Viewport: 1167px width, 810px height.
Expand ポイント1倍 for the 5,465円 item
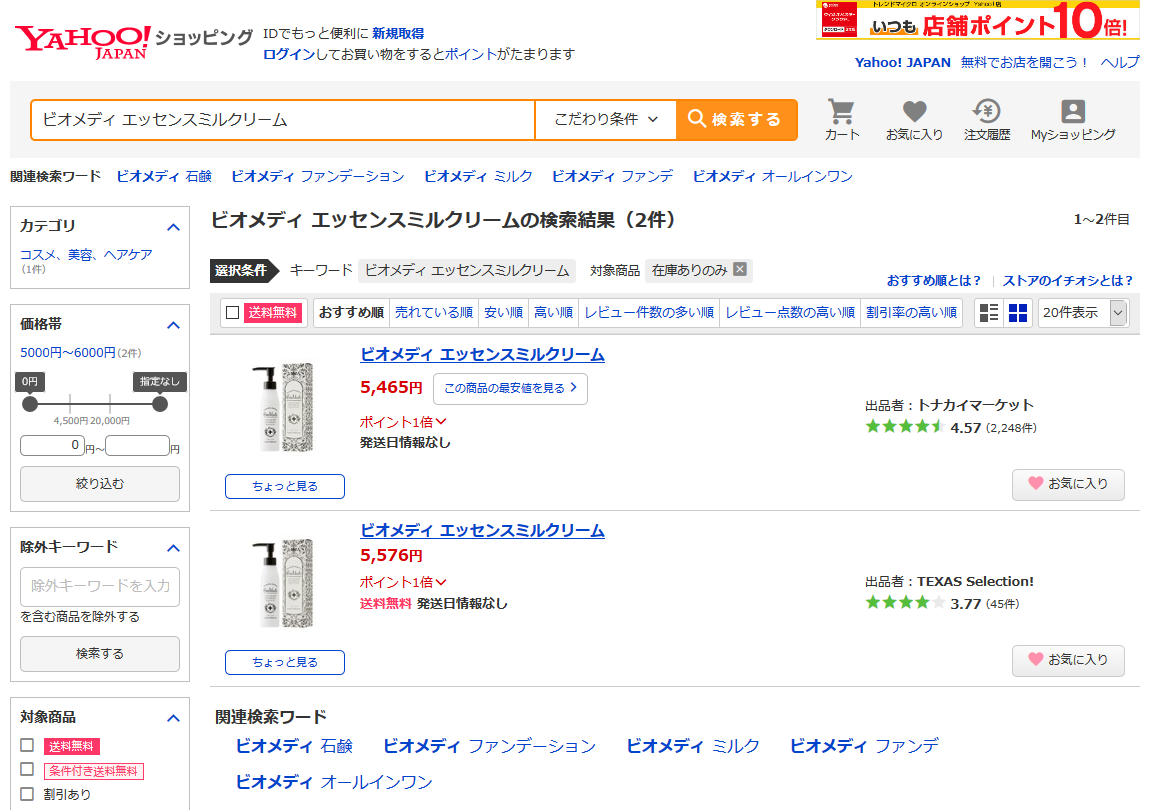coord(403,422)
